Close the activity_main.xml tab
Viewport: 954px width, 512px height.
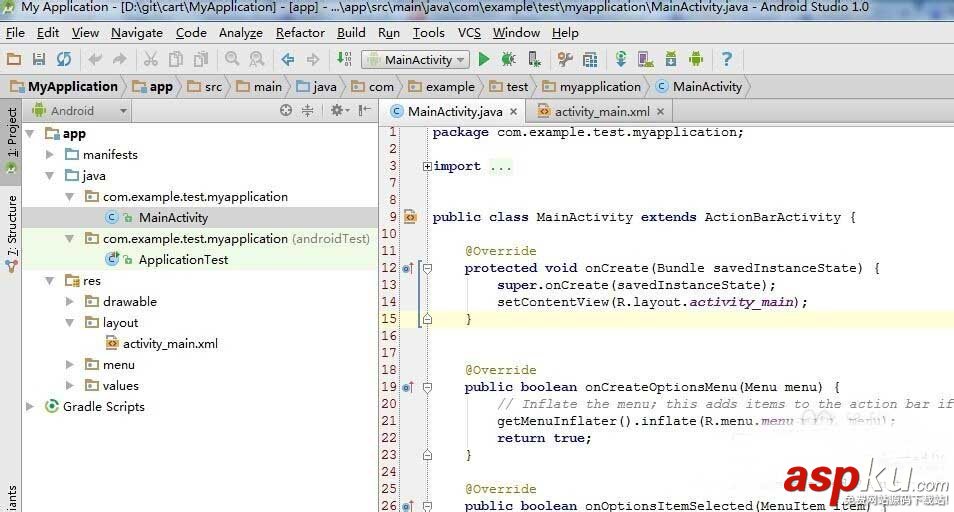pos(660,112)
